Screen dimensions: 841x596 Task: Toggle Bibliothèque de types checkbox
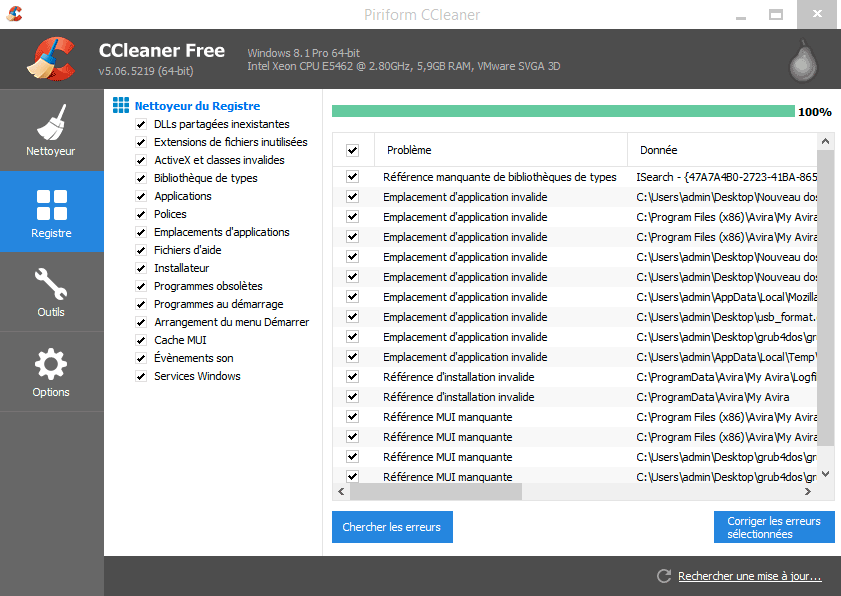tap(141, 179)
